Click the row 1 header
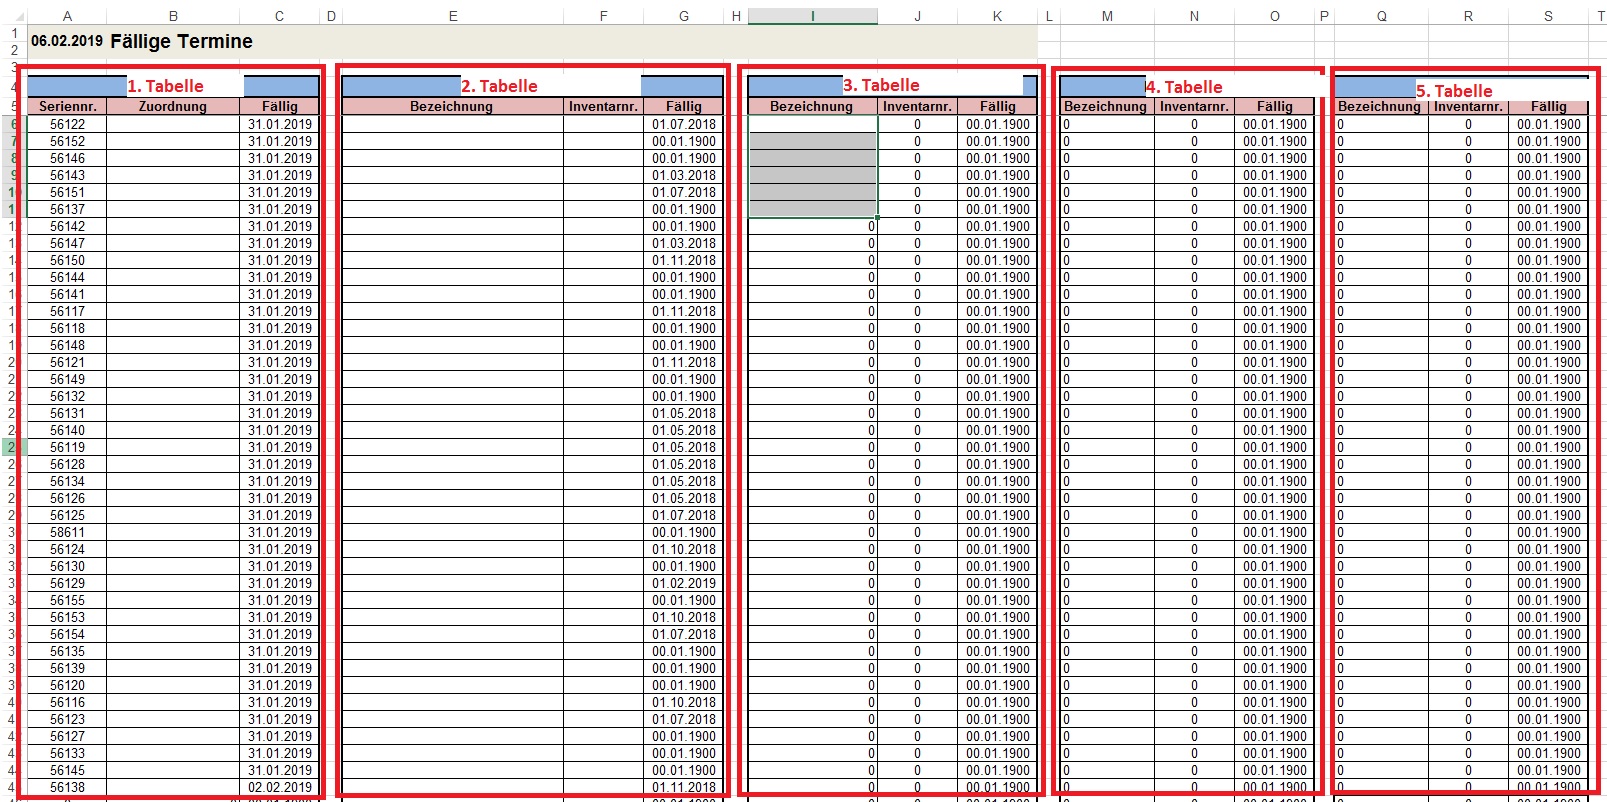 click(x=13, y=33)
